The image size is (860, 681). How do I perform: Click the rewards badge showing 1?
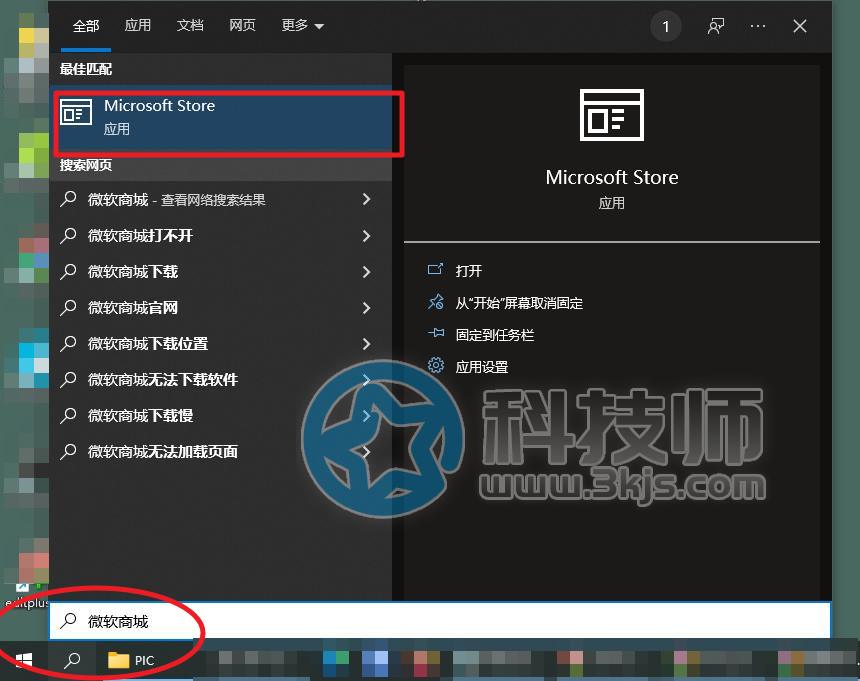click(666, 26)
